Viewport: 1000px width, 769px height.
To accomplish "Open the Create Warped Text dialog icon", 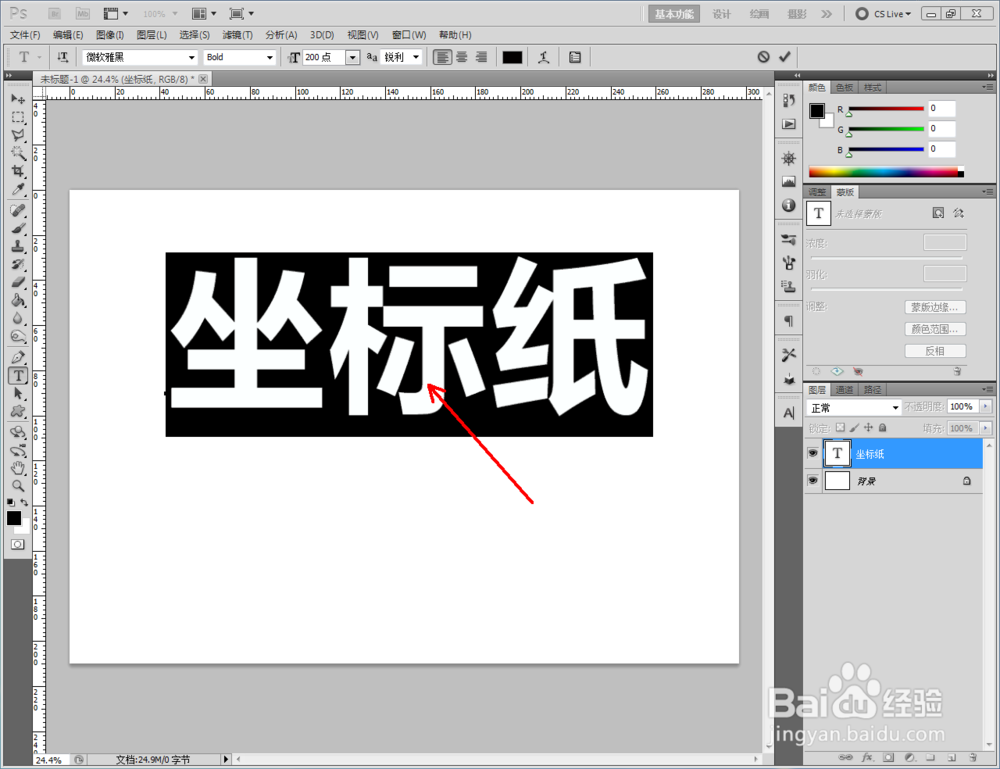I will 543,57.
